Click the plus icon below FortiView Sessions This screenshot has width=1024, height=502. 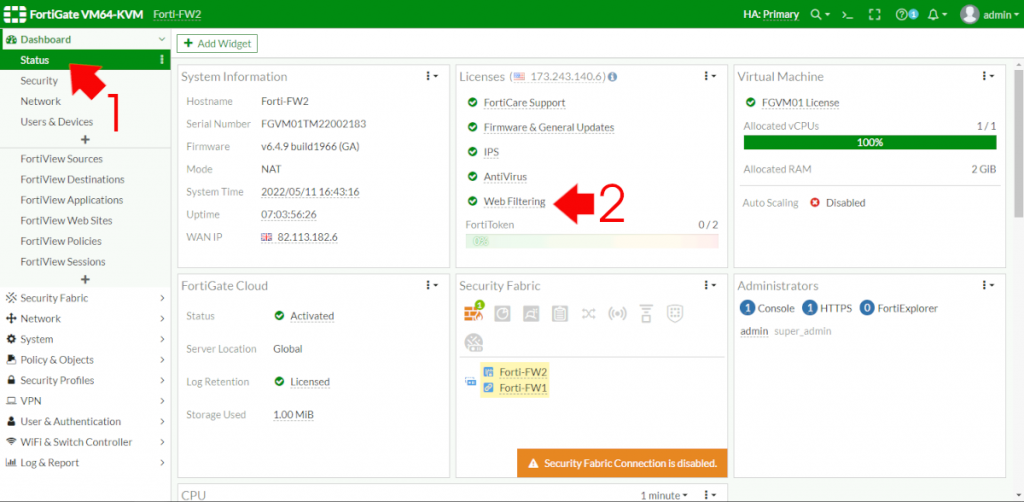tap(85, 279)
